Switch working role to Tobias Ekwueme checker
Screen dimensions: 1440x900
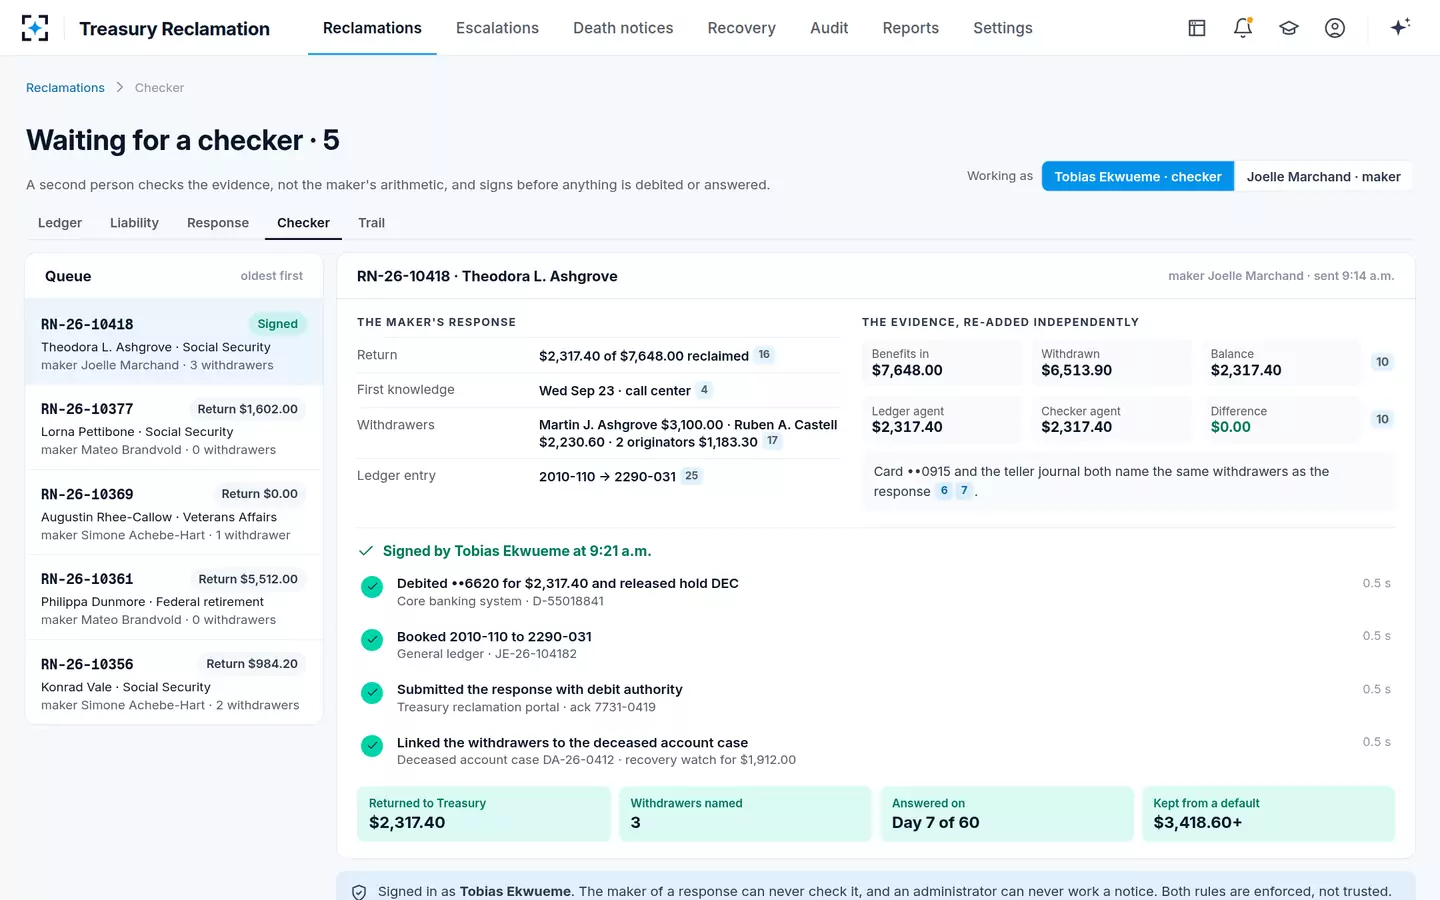coord(1138,176)
